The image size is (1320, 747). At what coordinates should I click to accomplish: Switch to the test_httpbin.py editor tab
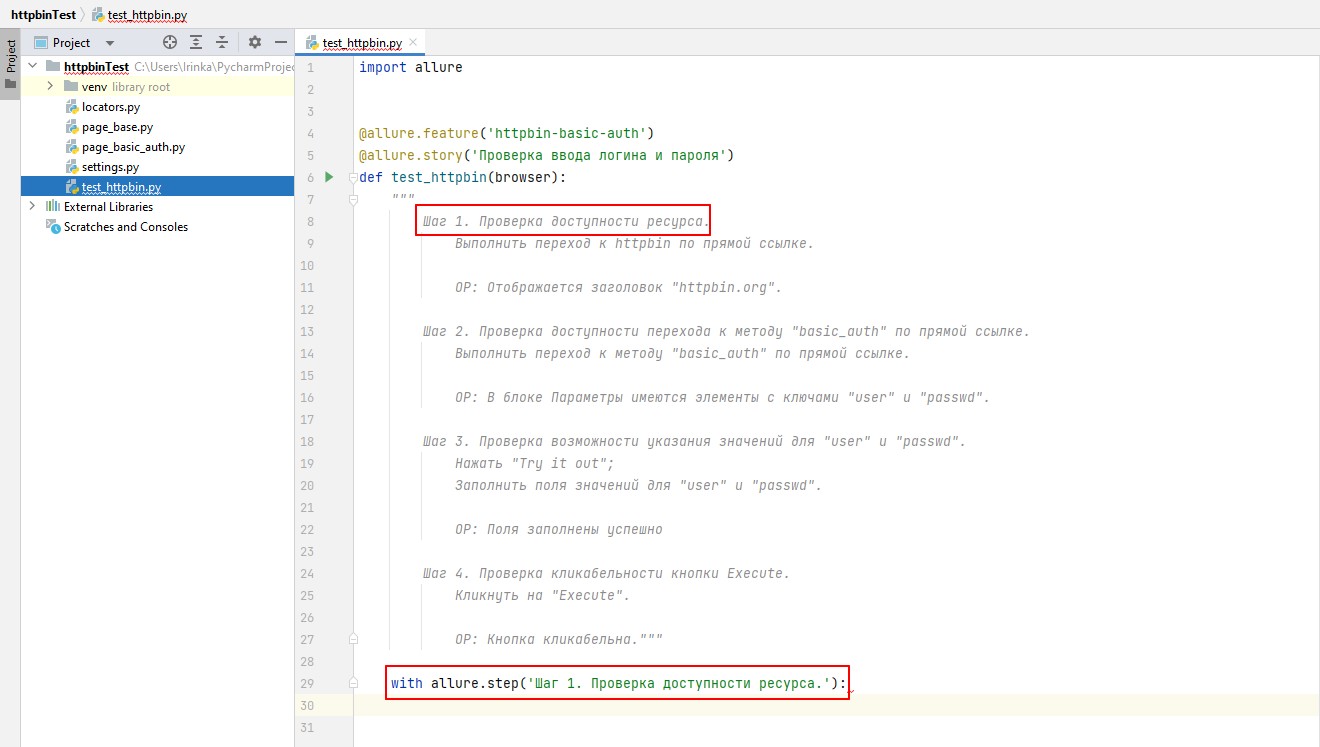click(x=361, y=43)
